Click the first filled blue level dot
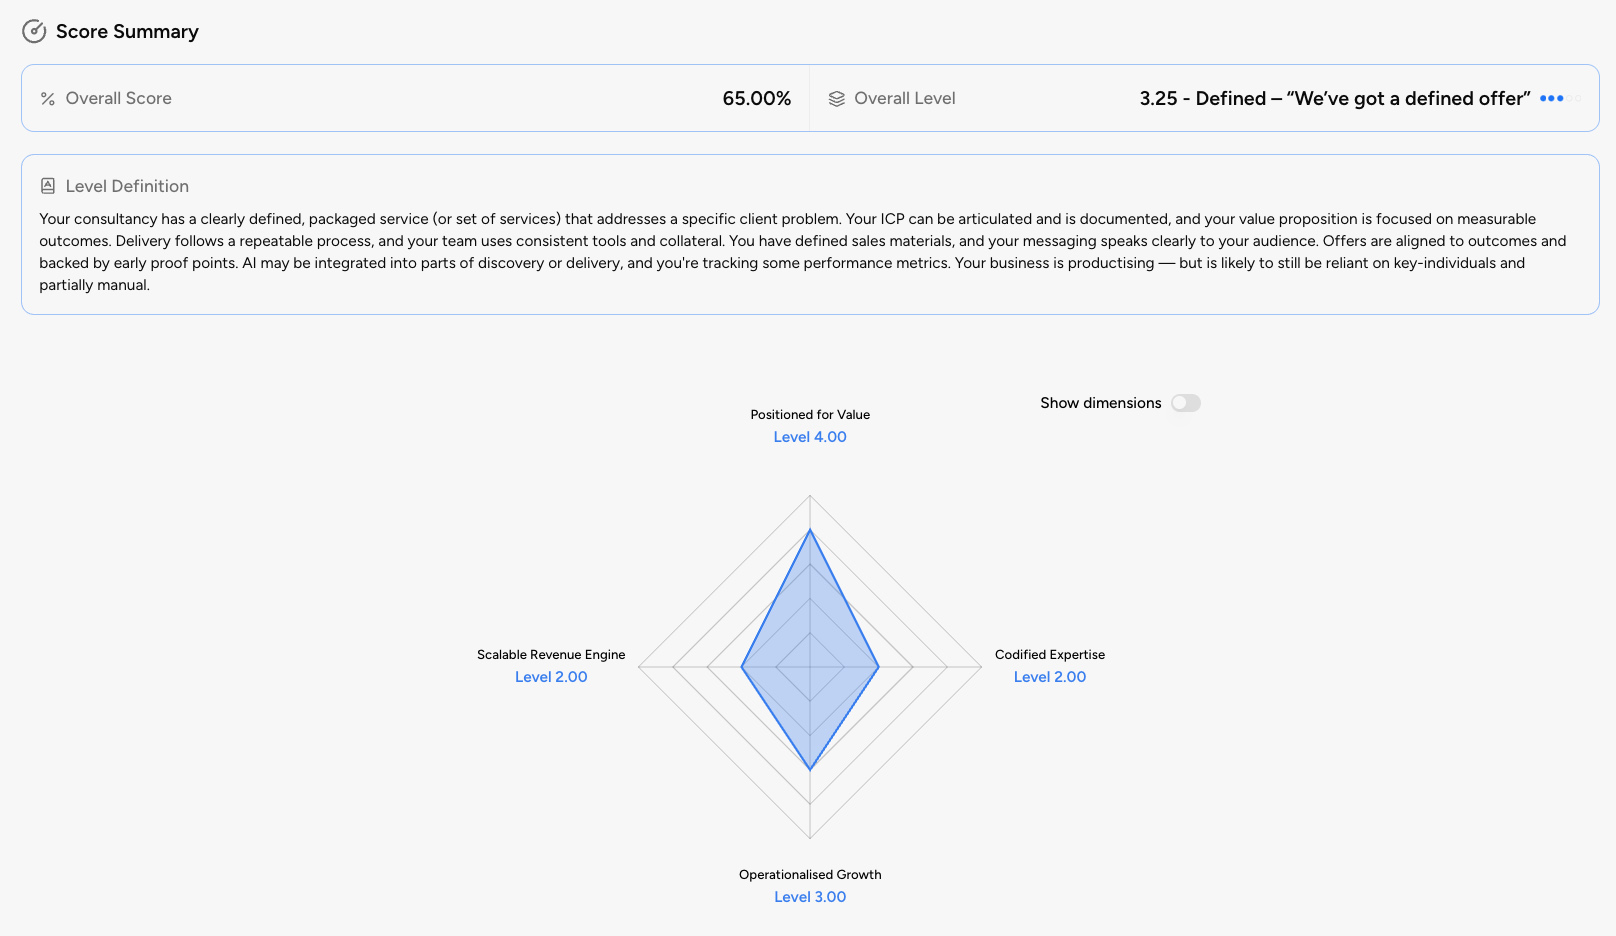The height and width of the screenshot is (936, 1616). [1543, 98]
